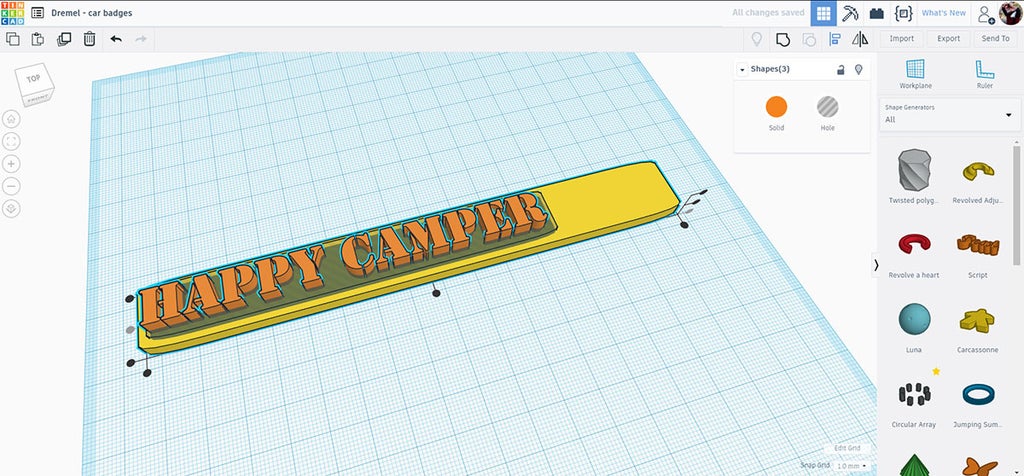Screen dimensions: 1024x476
Task: Select the Script text shape
Action: point(978,246)
